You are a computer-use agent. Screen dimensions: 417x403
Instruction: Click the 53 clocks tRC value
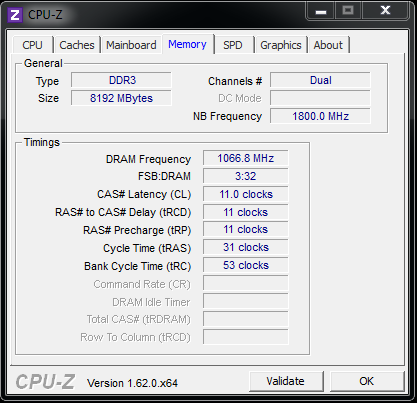[246, 265]
